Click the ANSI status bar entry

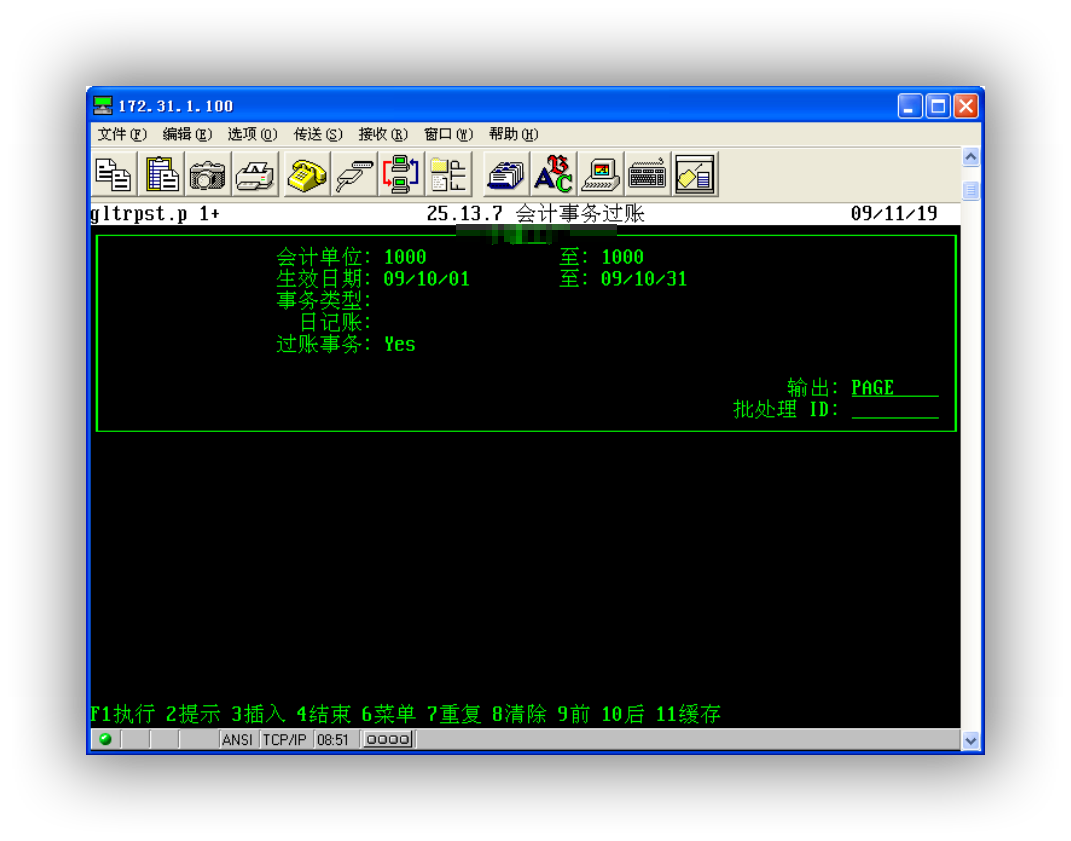238,740
